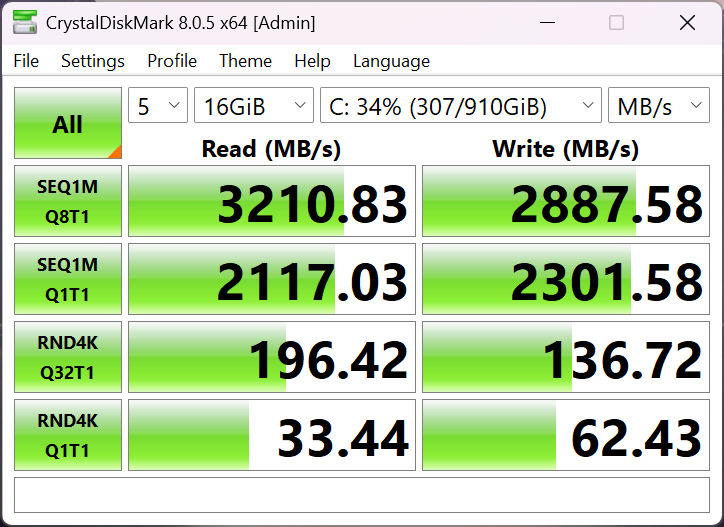This screenshot has height=527, width=724.
Task: Open the Theme menu
Action: 245,61
